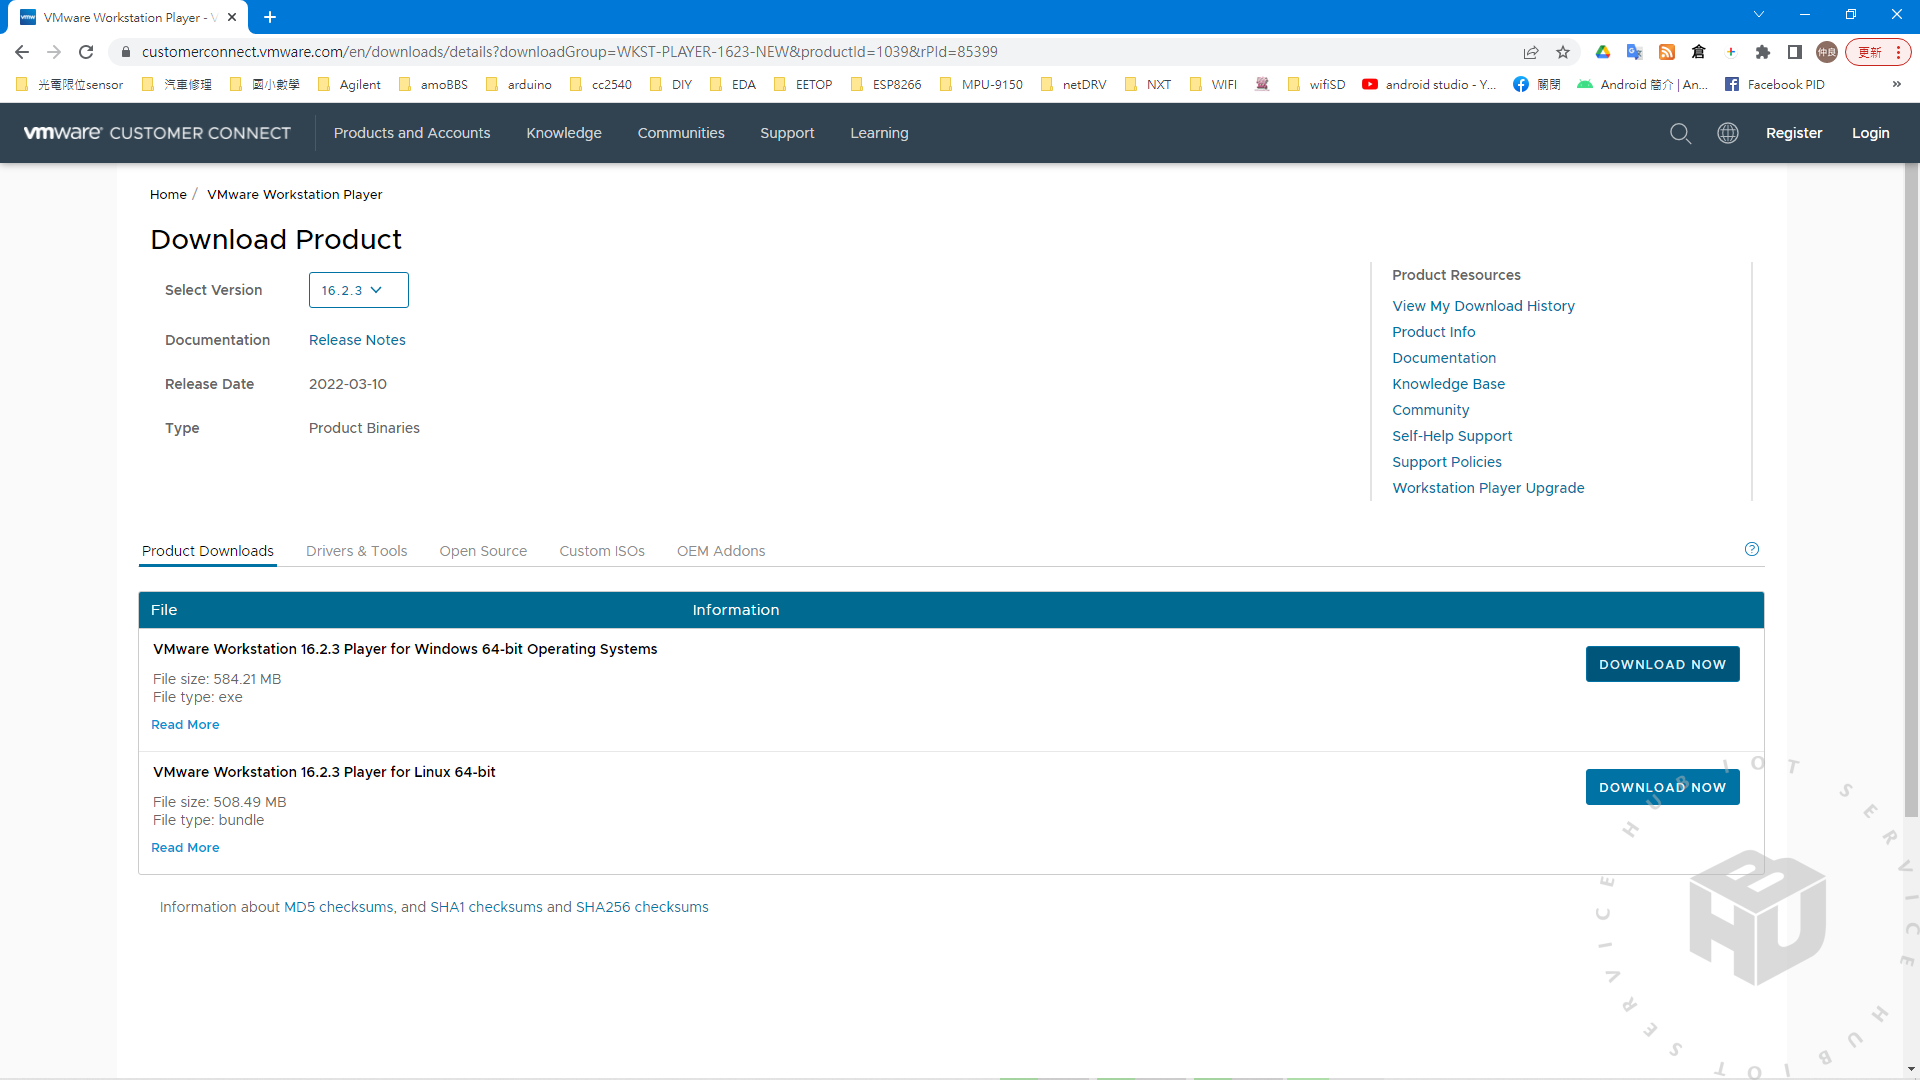
Task: Open the SHA256 checksums link
Action: click(x=642, y=907)
